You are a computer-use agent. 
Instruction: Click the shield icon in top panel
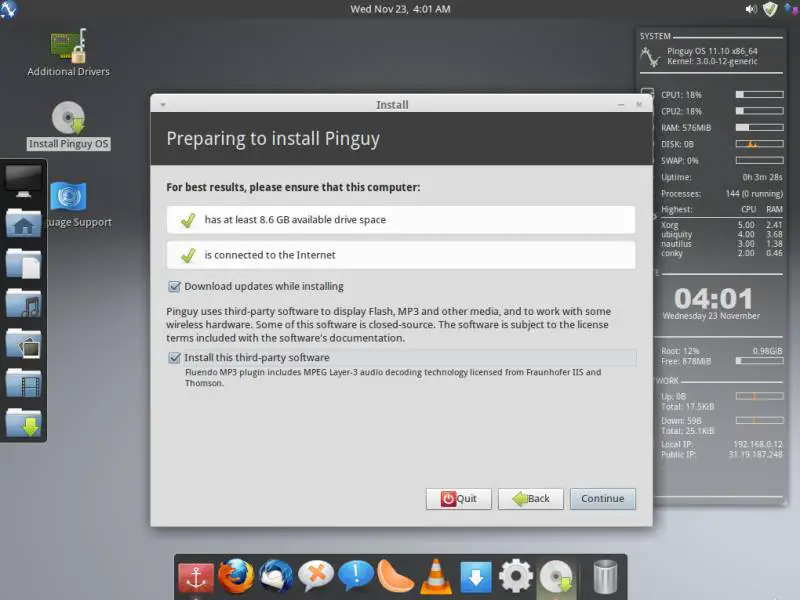point(770,9)
